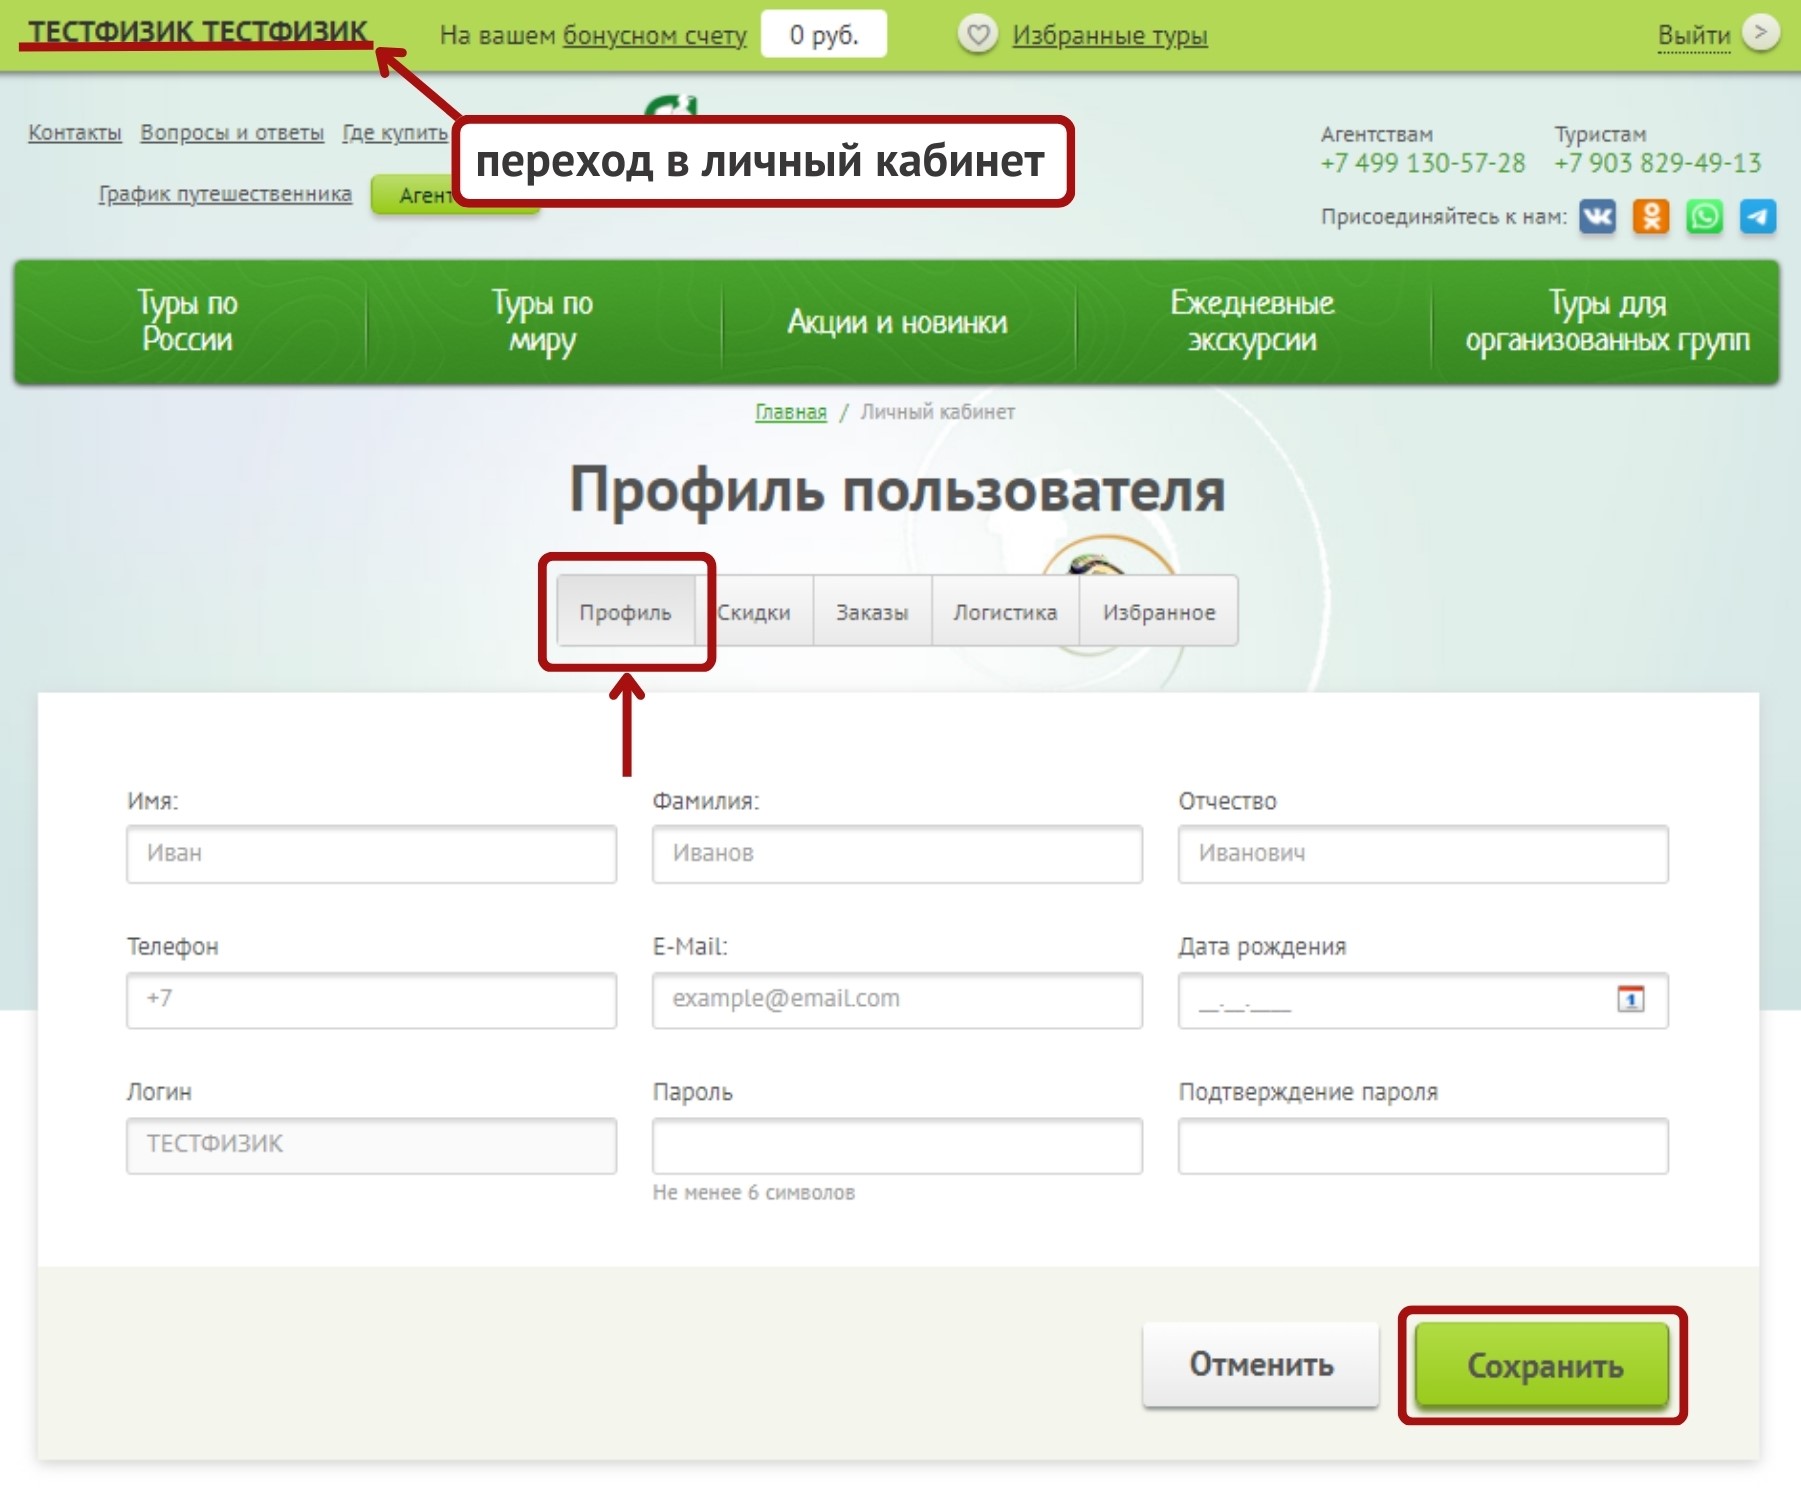The image size is (1801, 1500).
Task: Click the arrow icon next to Выйти
Action: tap(1761, 33)
